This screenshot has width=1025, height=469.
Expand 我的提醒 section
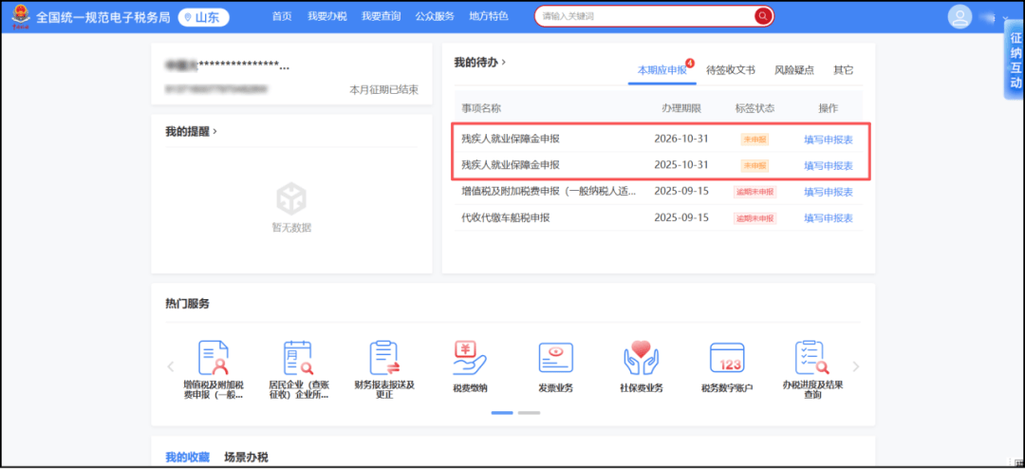point(192,131)
